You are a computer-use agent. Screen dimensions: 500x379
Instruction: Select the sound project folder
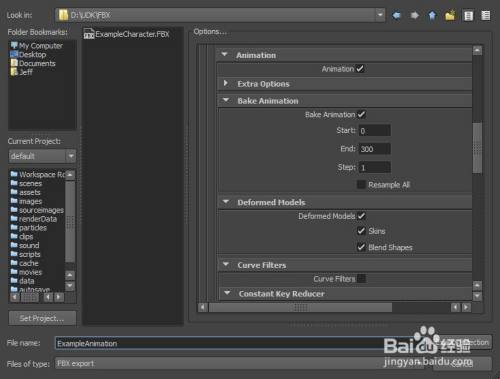(25, 245)
